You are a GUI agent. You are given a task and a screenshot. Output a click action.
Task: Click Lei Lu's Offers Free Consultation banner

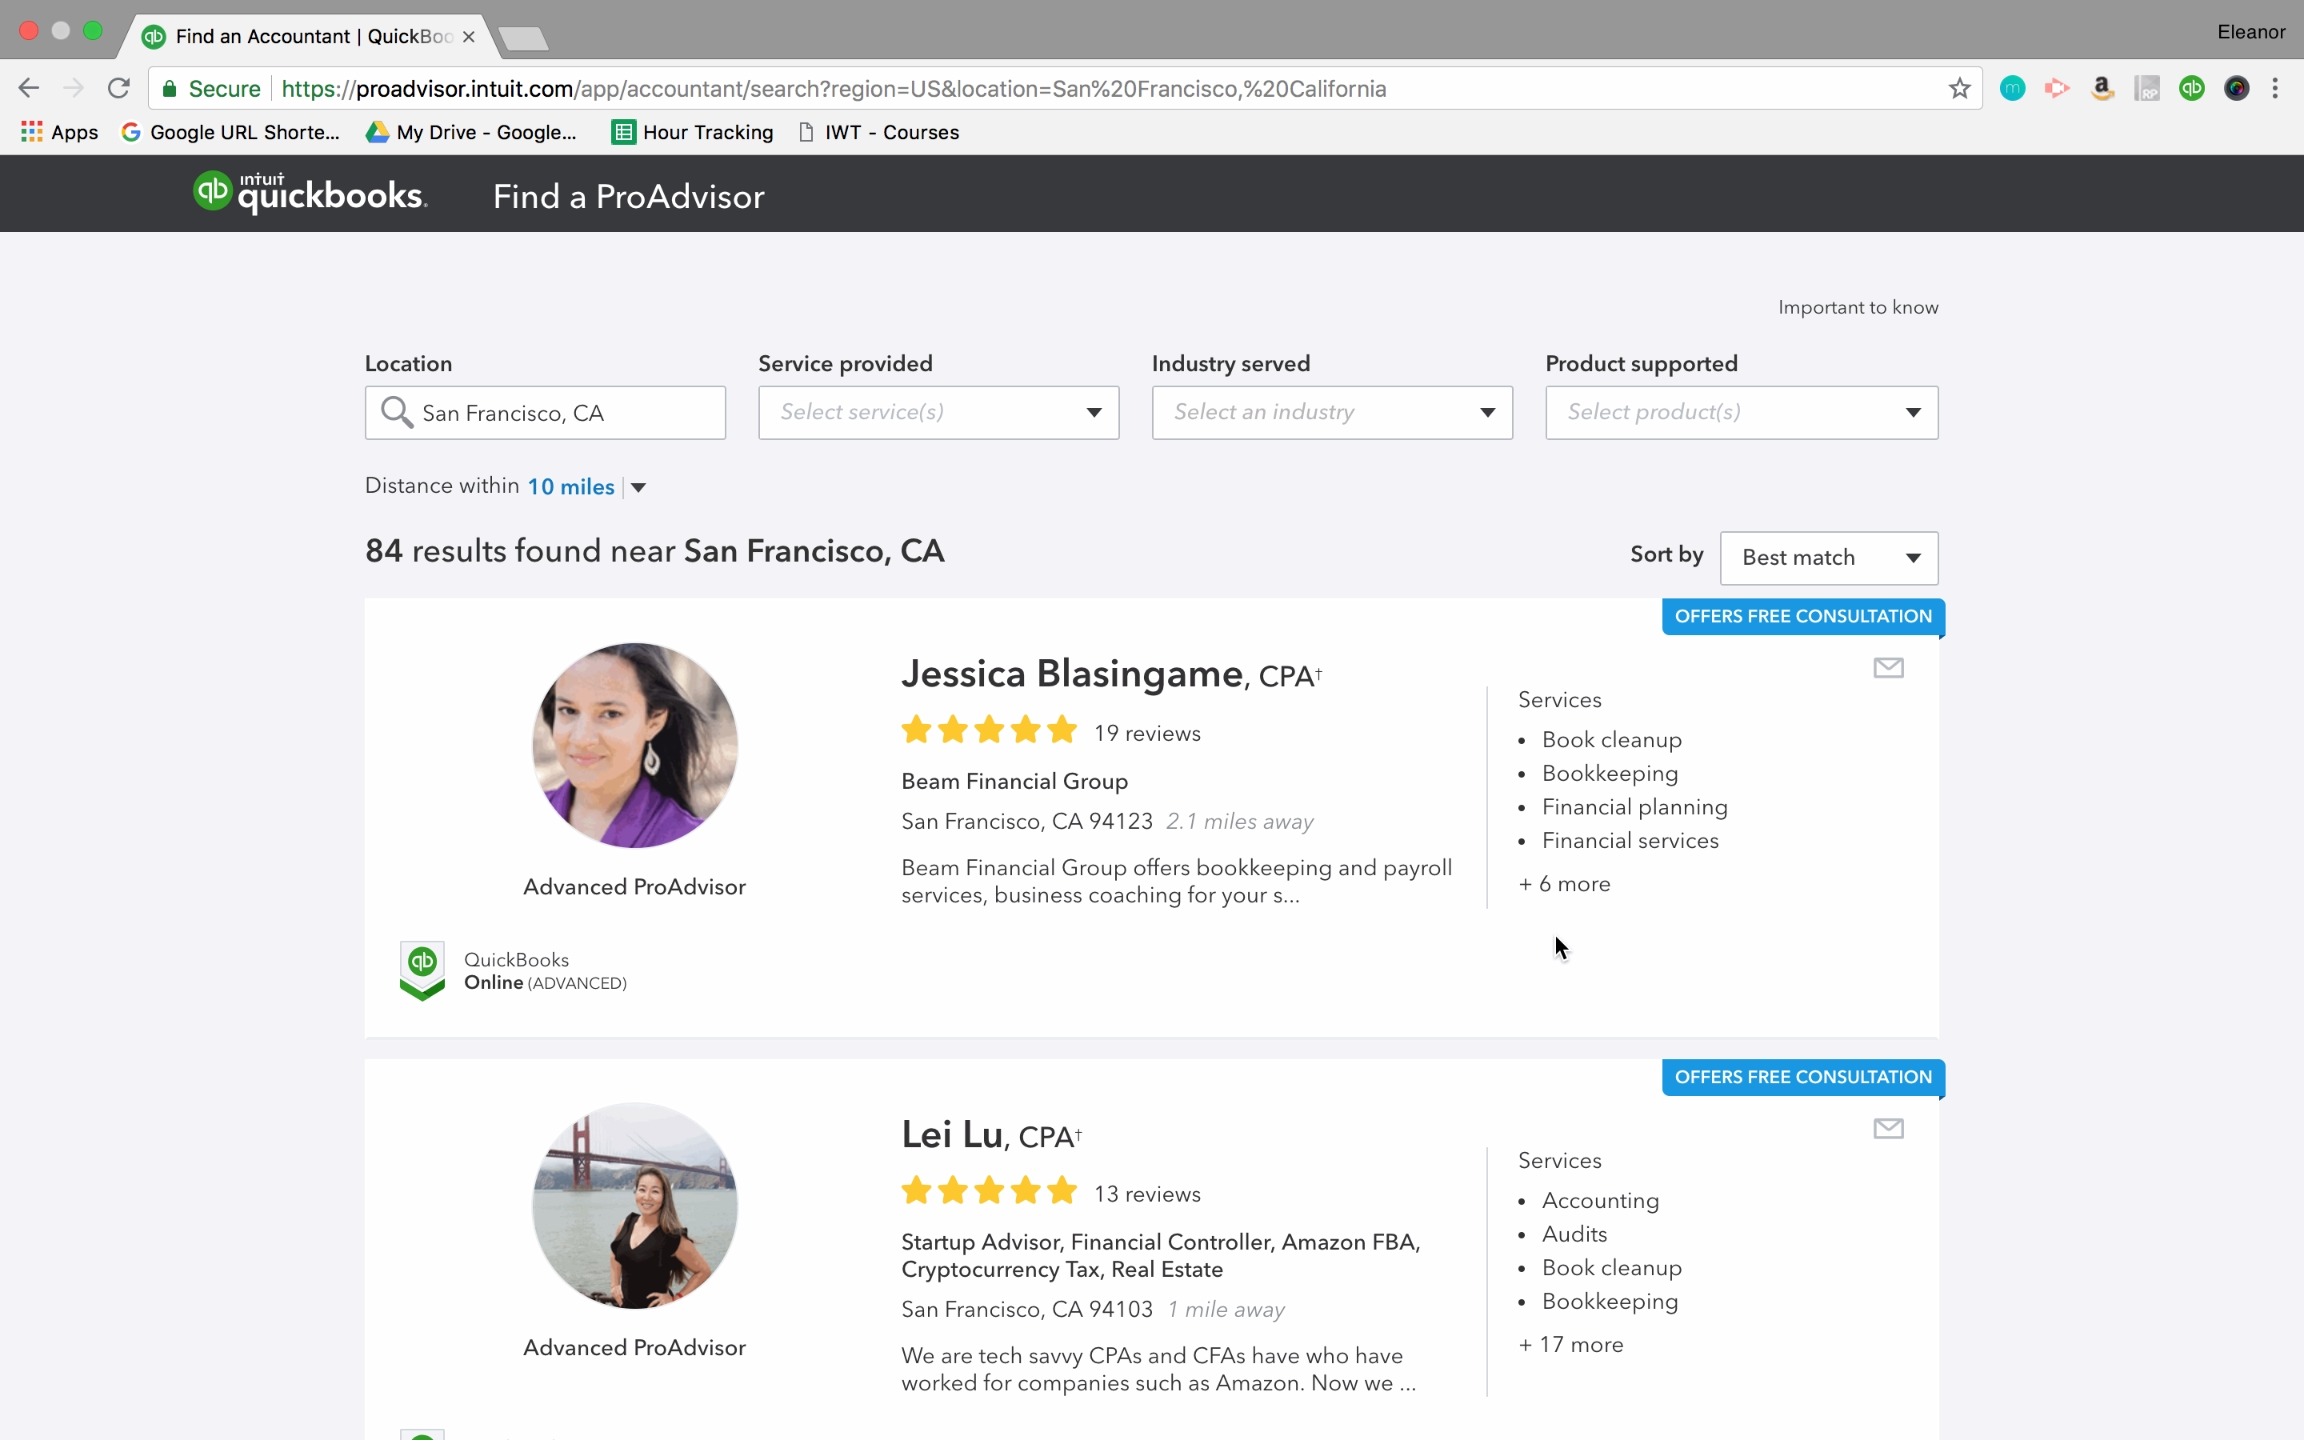coord(1803,1077)
